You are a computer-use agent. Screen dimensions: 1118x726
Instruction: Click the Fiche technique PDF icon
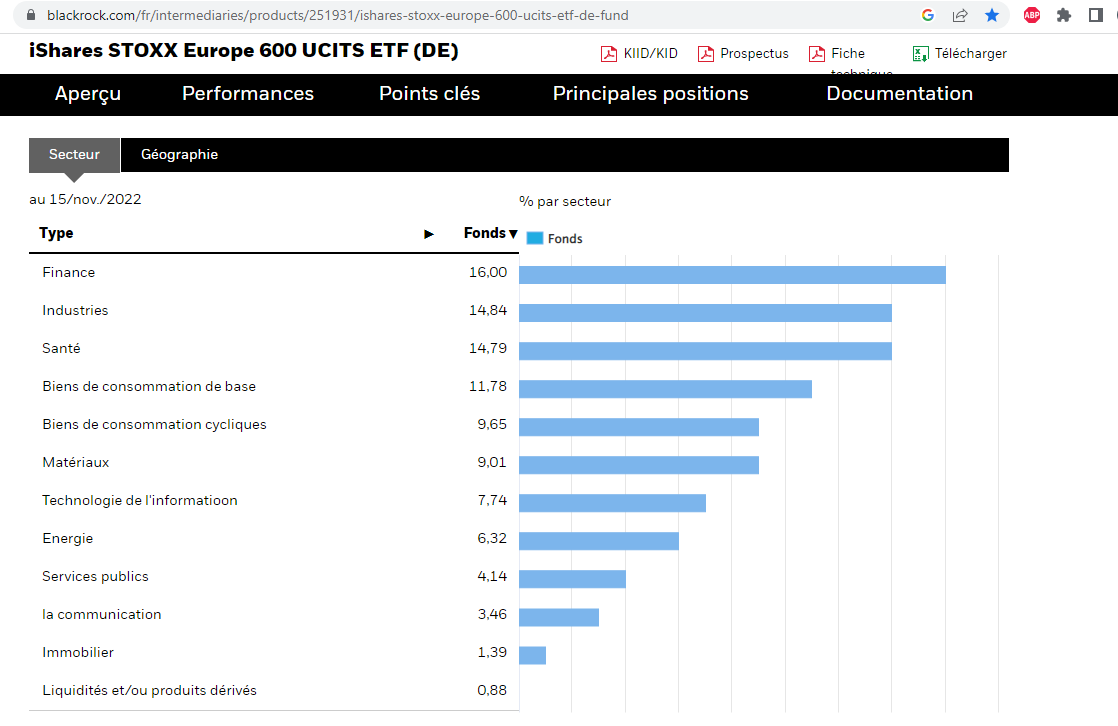tap(817, 53)
